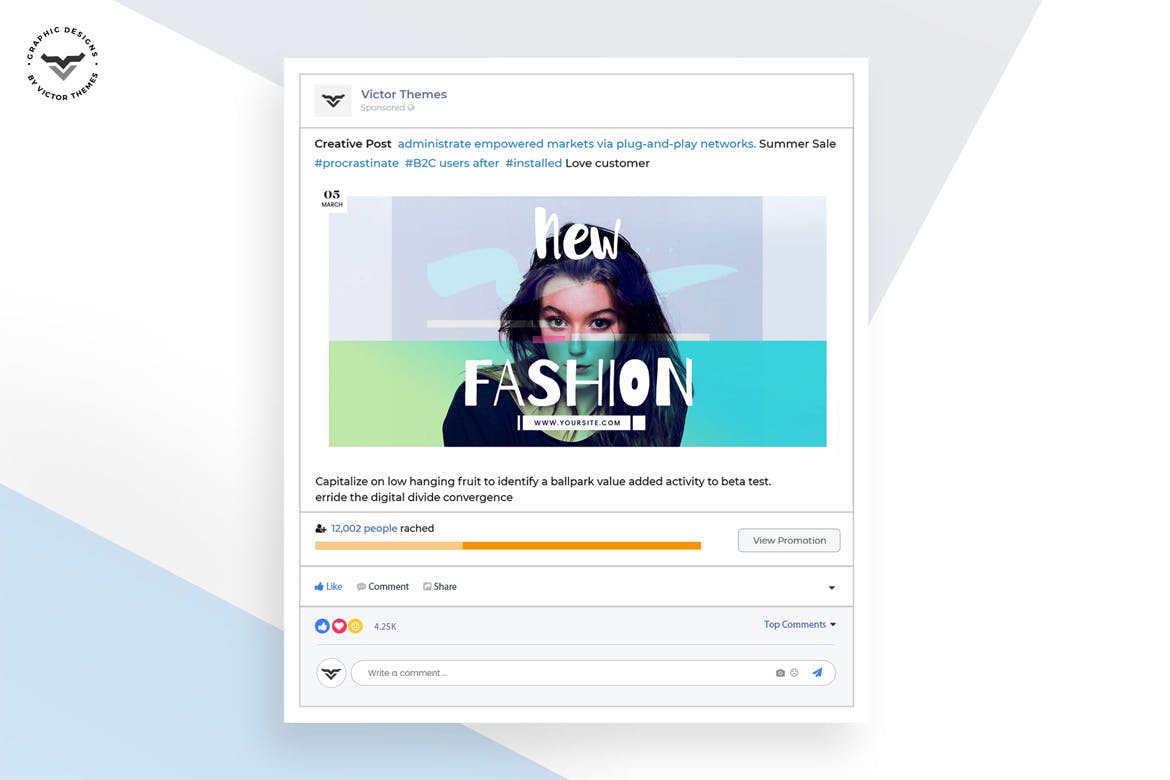Expand the Top Comments dropdown
This screenshot has width=1170, height=780.
(799, 625)
